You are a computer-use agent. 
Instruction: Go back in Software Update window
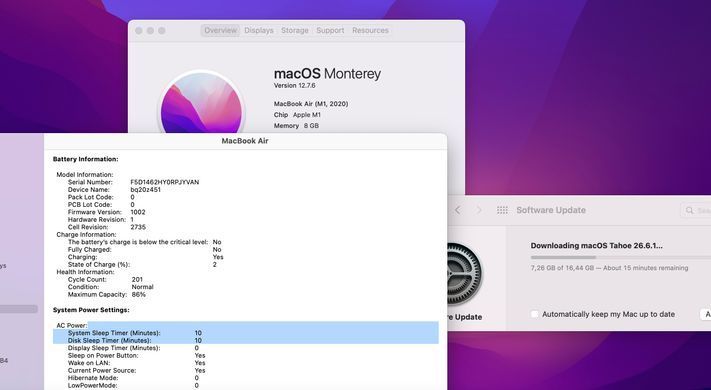click(x=458, y=210)
